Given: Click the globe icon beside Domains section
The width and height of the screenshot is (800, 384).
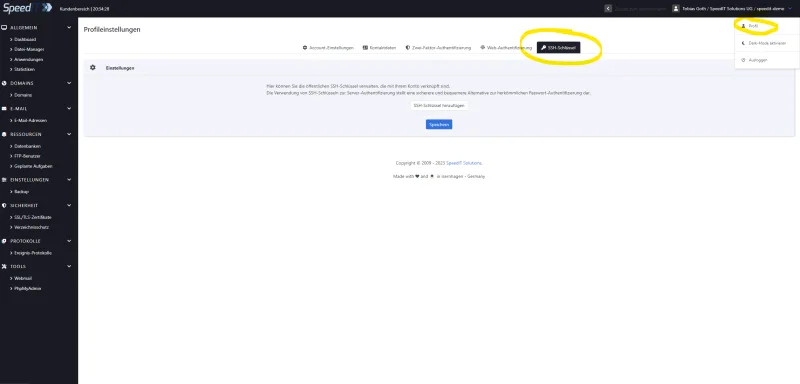Looking at the screenshot, I should tap(5, 83).
